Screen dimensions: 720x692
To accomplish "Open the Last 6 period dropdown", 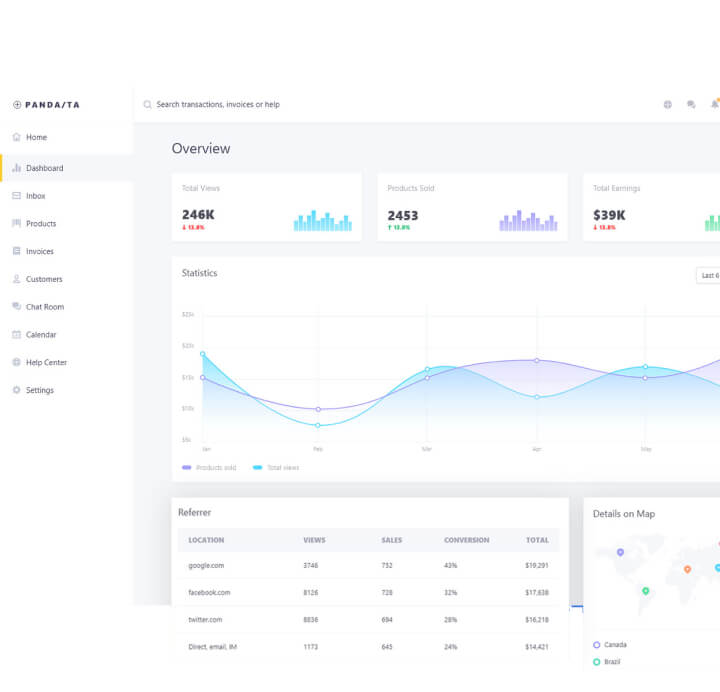I will (x=708, y=275).
